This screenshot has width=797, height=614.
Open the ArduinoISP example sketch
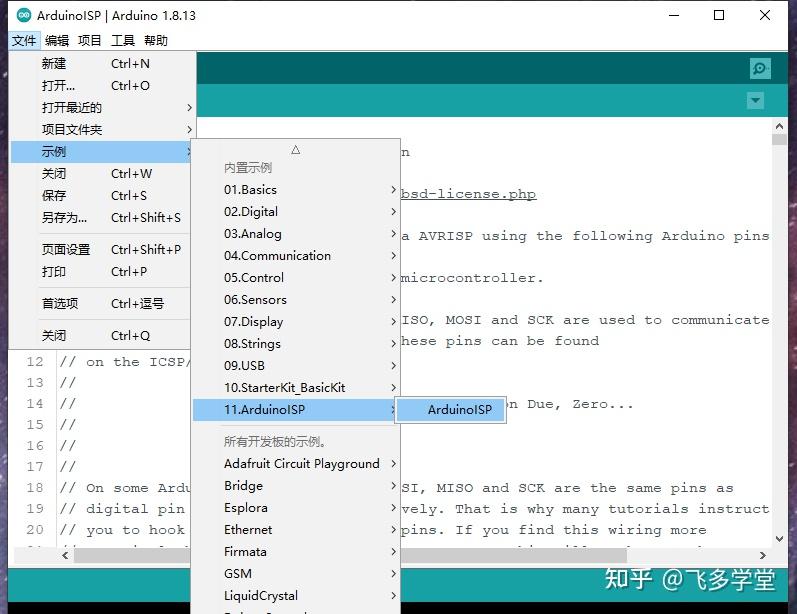(451, 410)
